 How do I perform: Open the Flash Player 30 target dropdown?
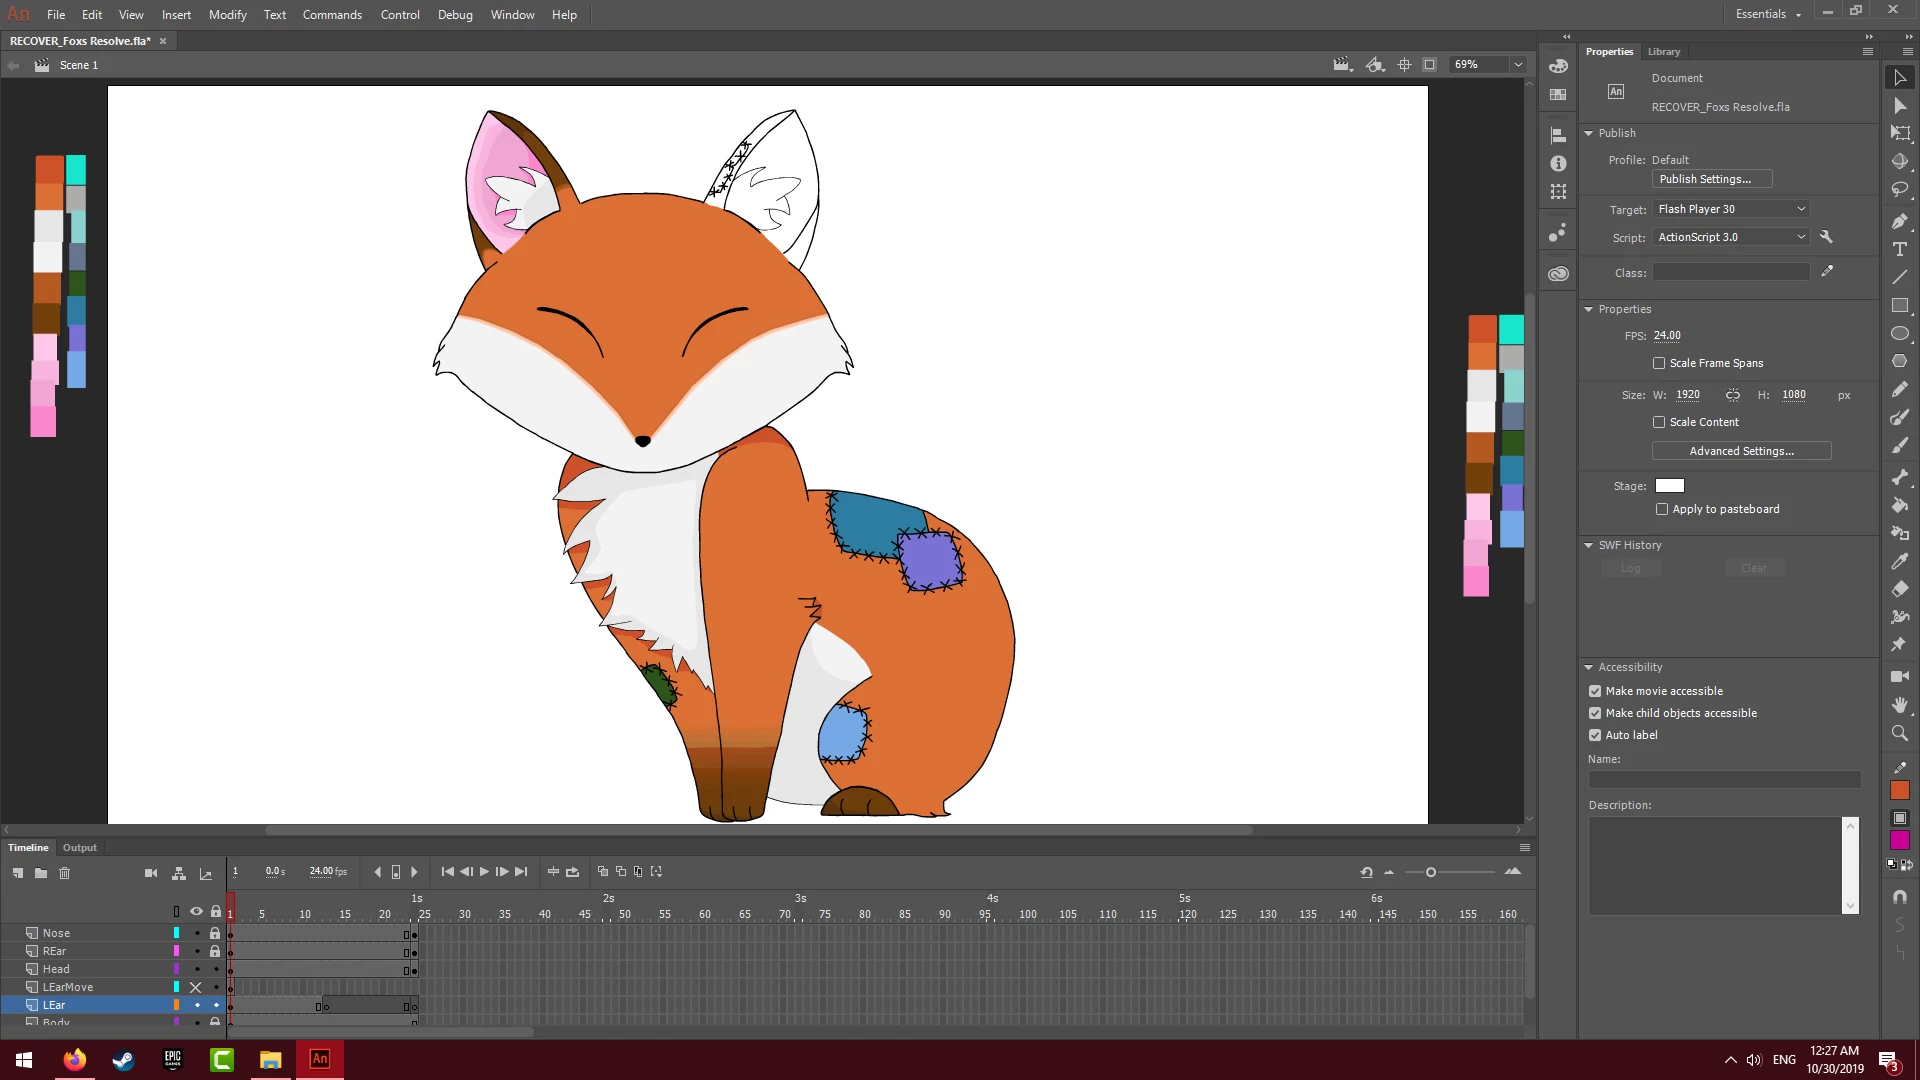[x=1731, y=209]
